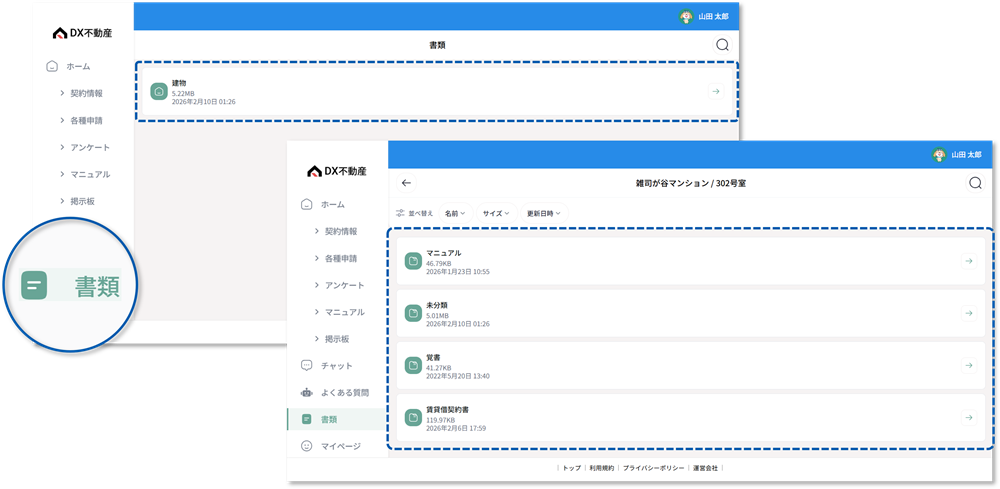The height and width of the screenshot is (489, 1000).
Task: Open the 運営会社 footer link
Action: [x=705, y=468]
